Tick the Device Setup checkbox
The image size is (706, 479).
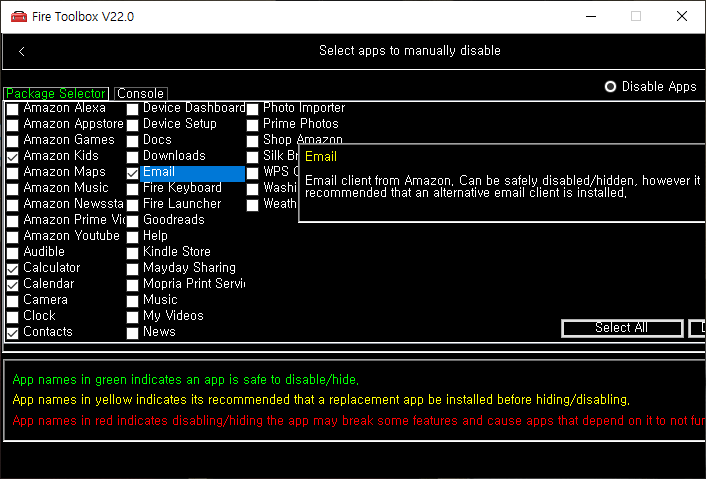pos(132,125)
